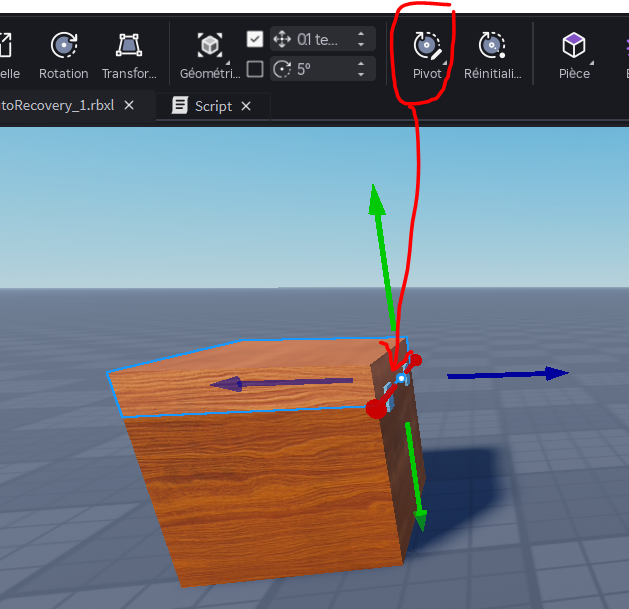Select the Transformer tool
This screenshot has height=609, width=629.
tap(129, 46)
